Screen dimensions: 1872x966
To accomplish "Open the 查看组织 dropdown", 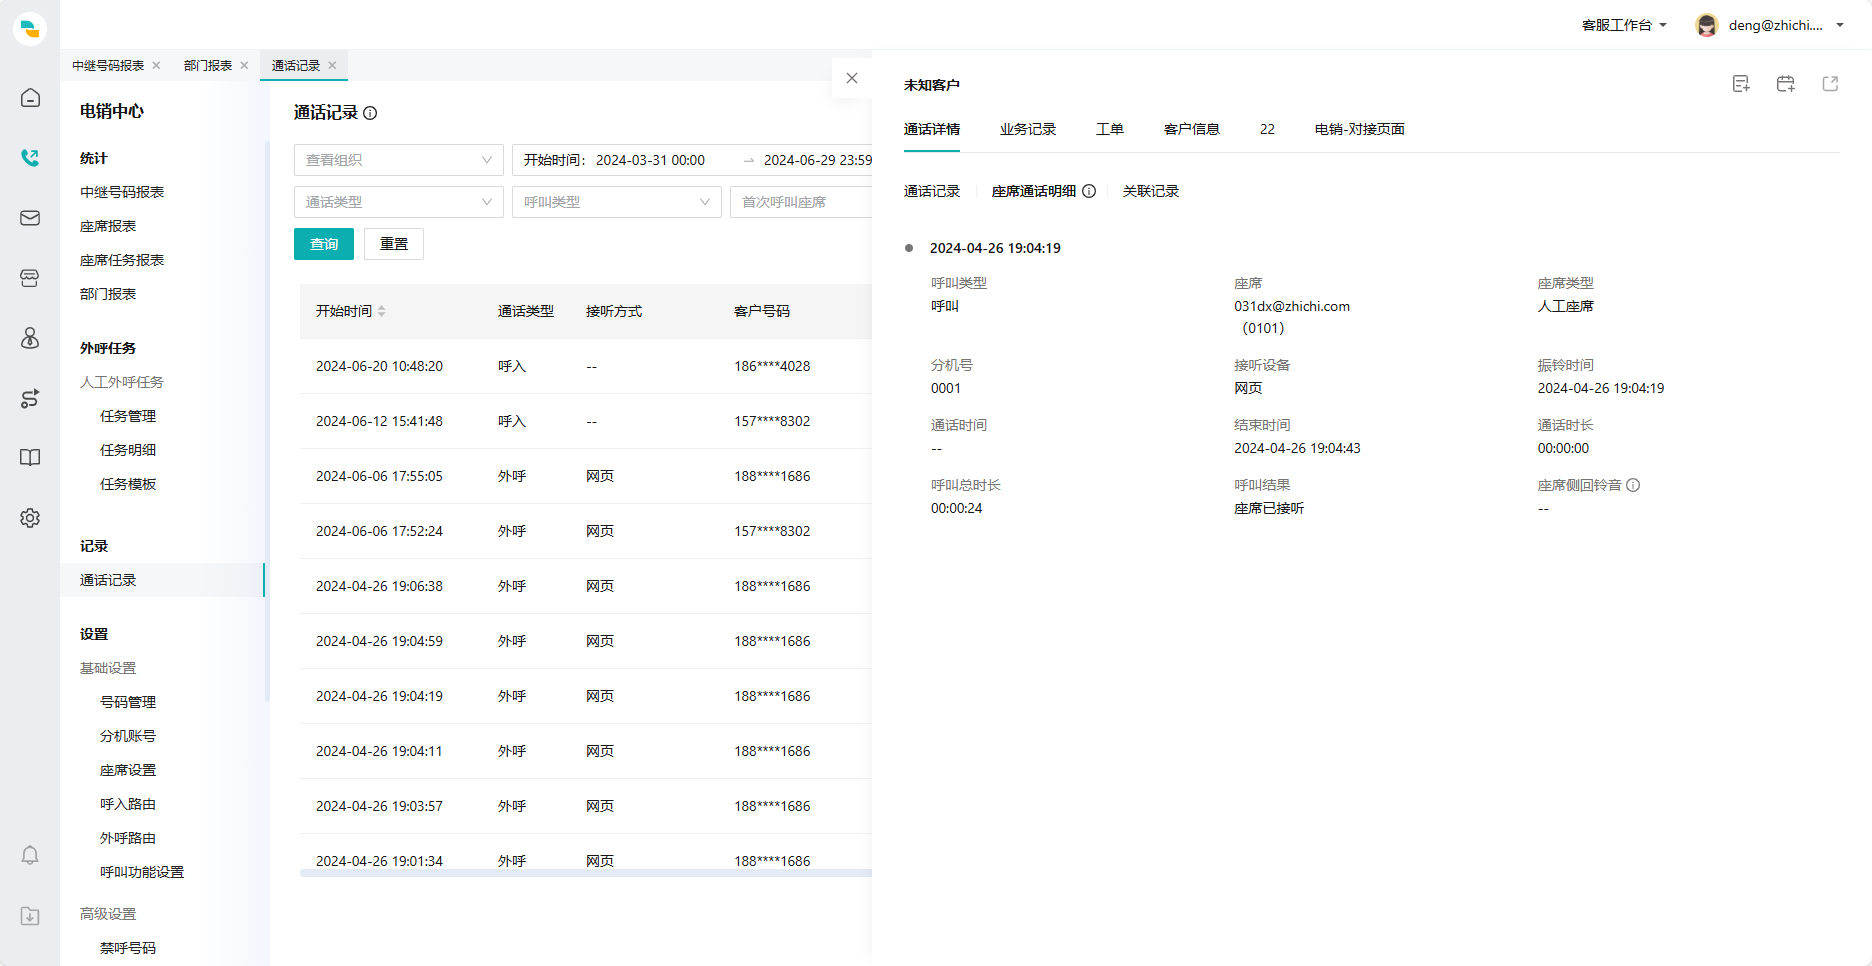I will pos(399,160).
